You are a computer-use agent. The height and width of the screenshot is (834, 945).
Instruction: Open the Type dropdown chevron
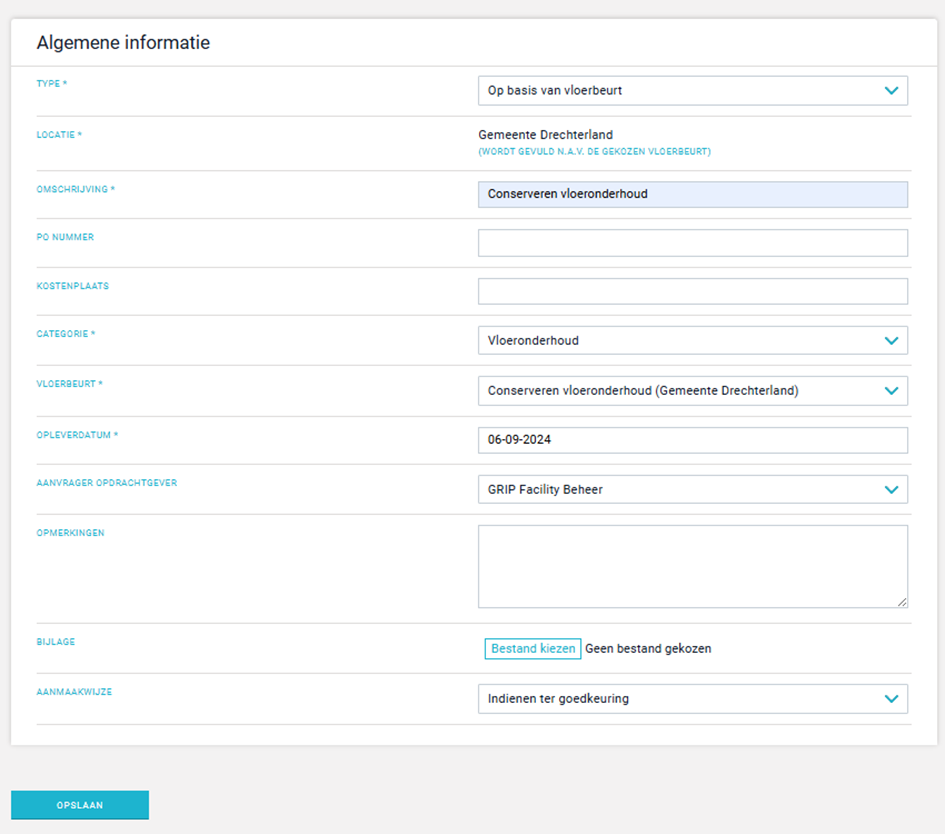pyautogui.click(x=891, y=90)
